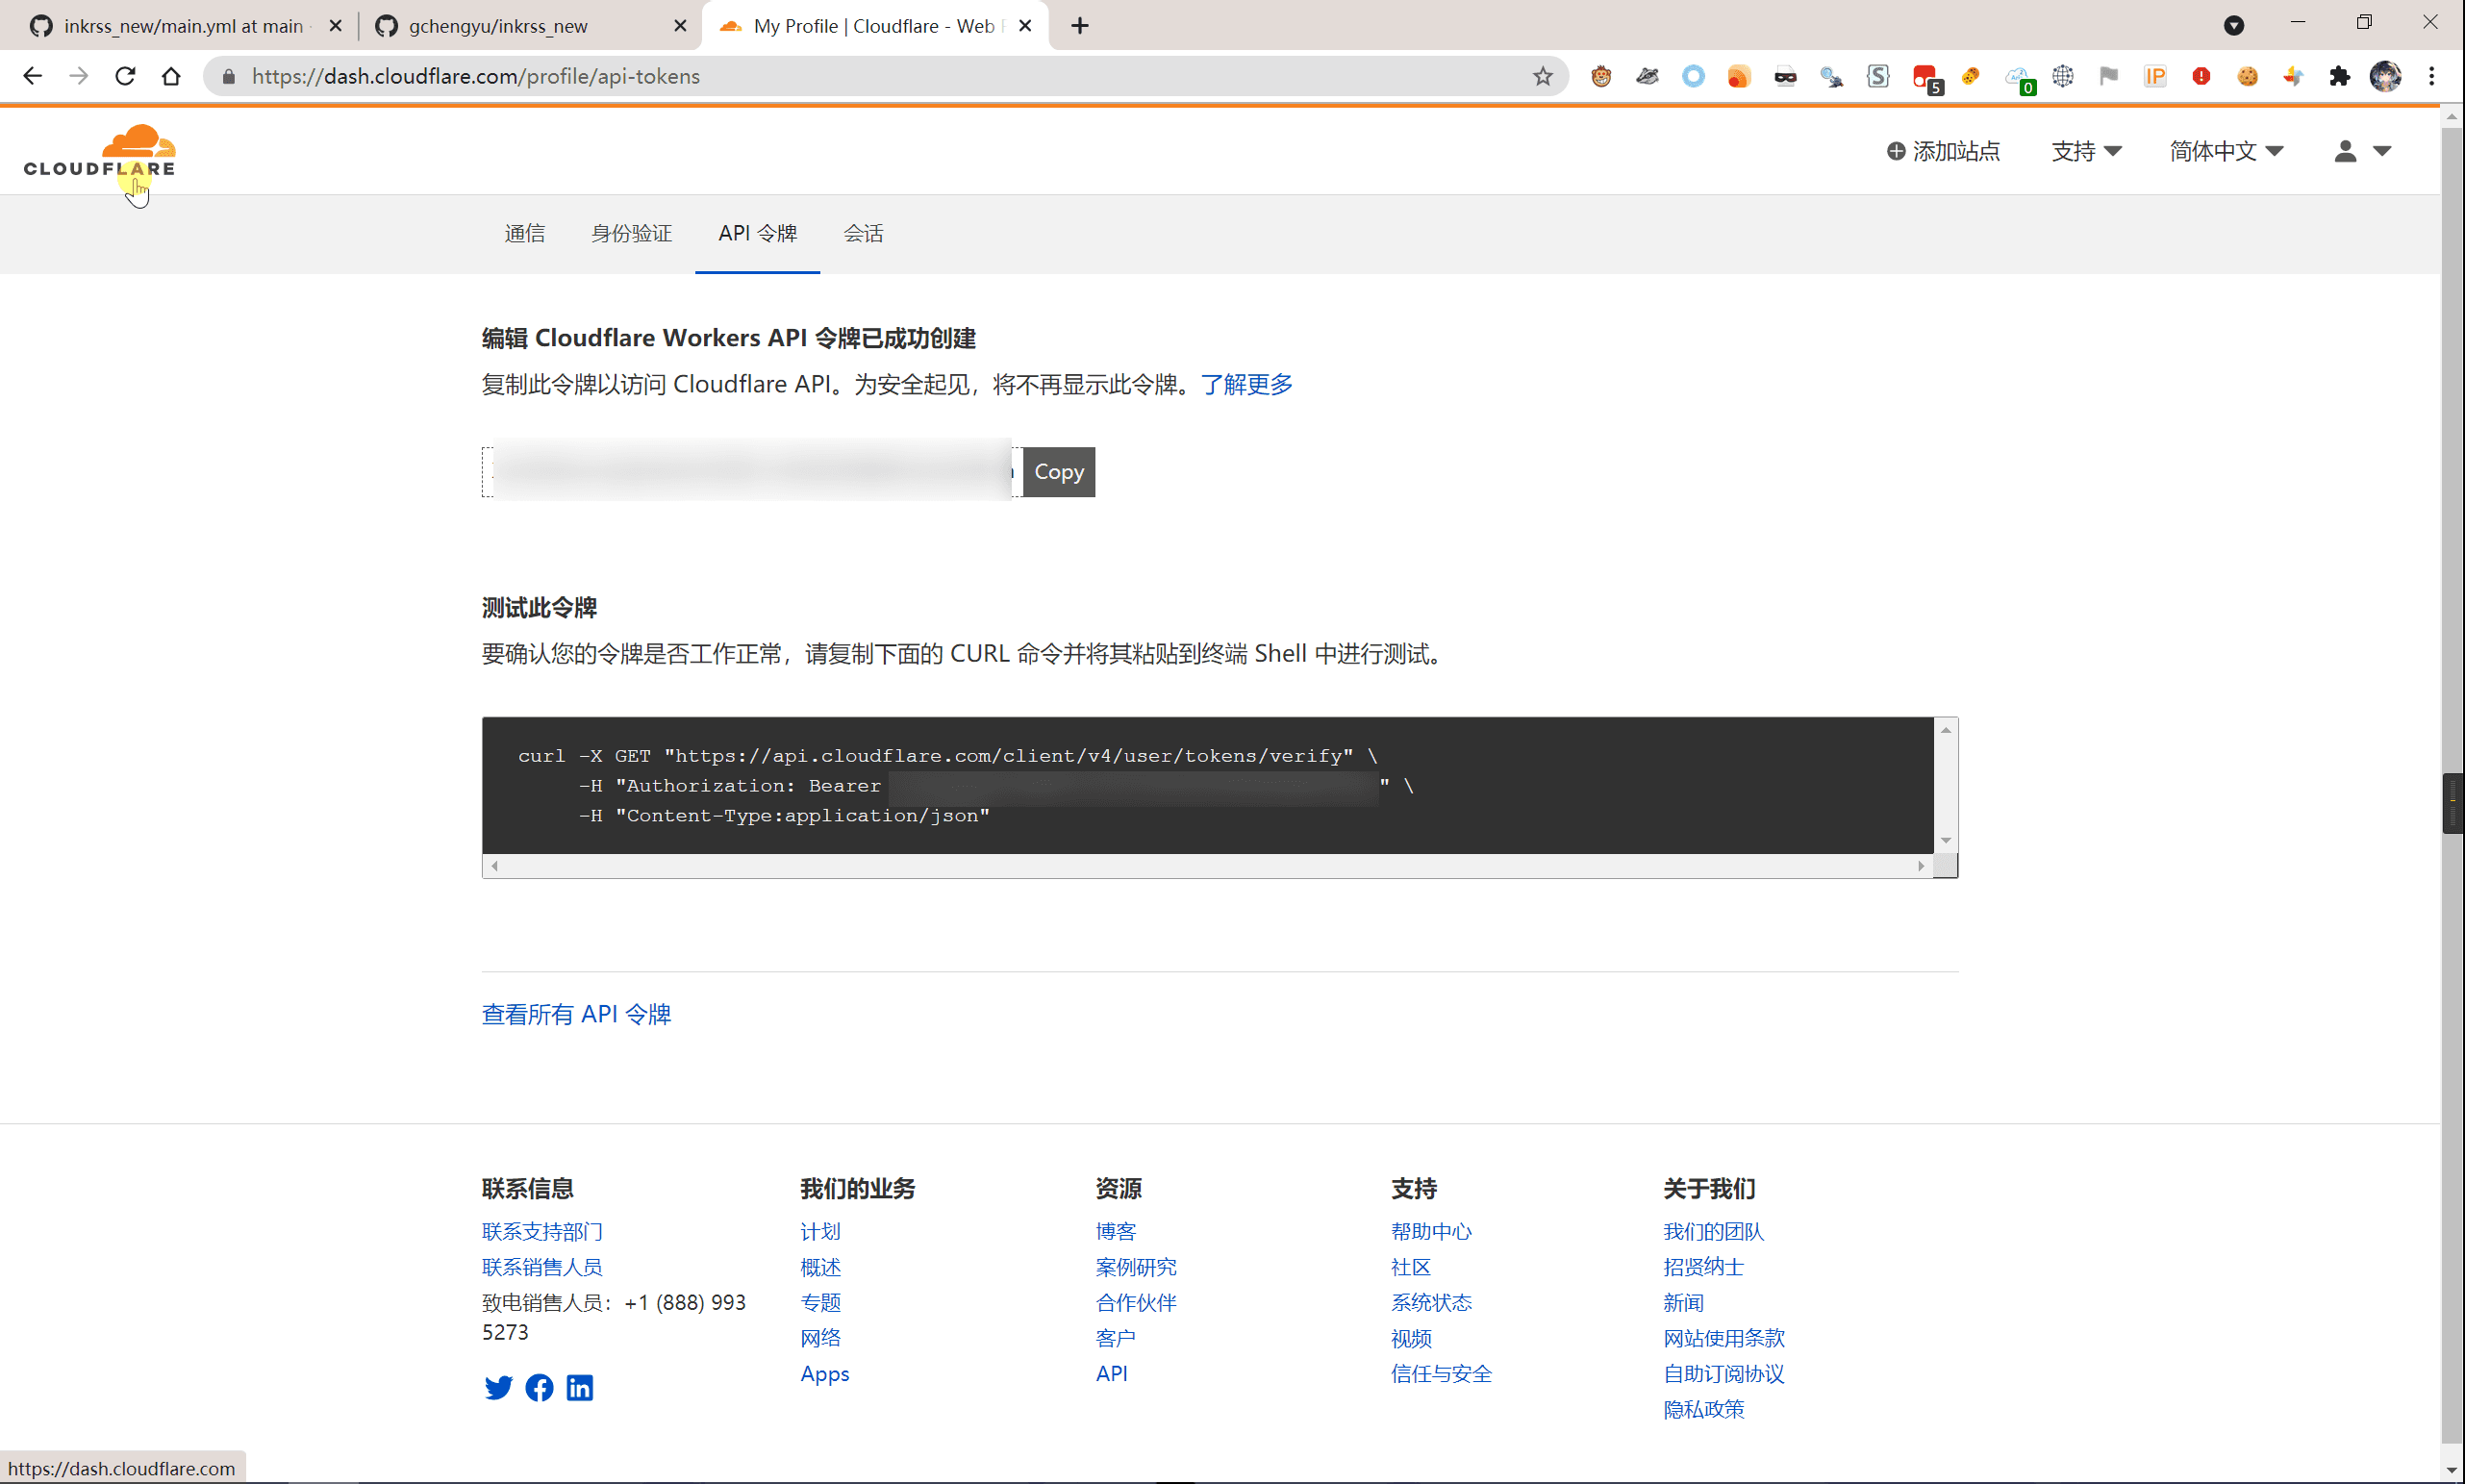Open Chrome's three-dot menu
Screen dimensions: 2465x1484
point(2432,76)
